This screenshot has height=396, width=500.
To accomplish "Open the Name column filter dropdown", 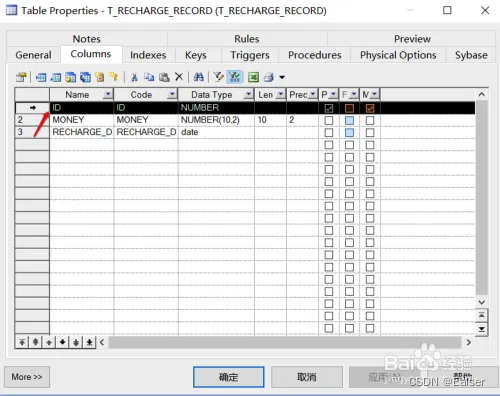I will pyautogui.click(x=108, y=94).
